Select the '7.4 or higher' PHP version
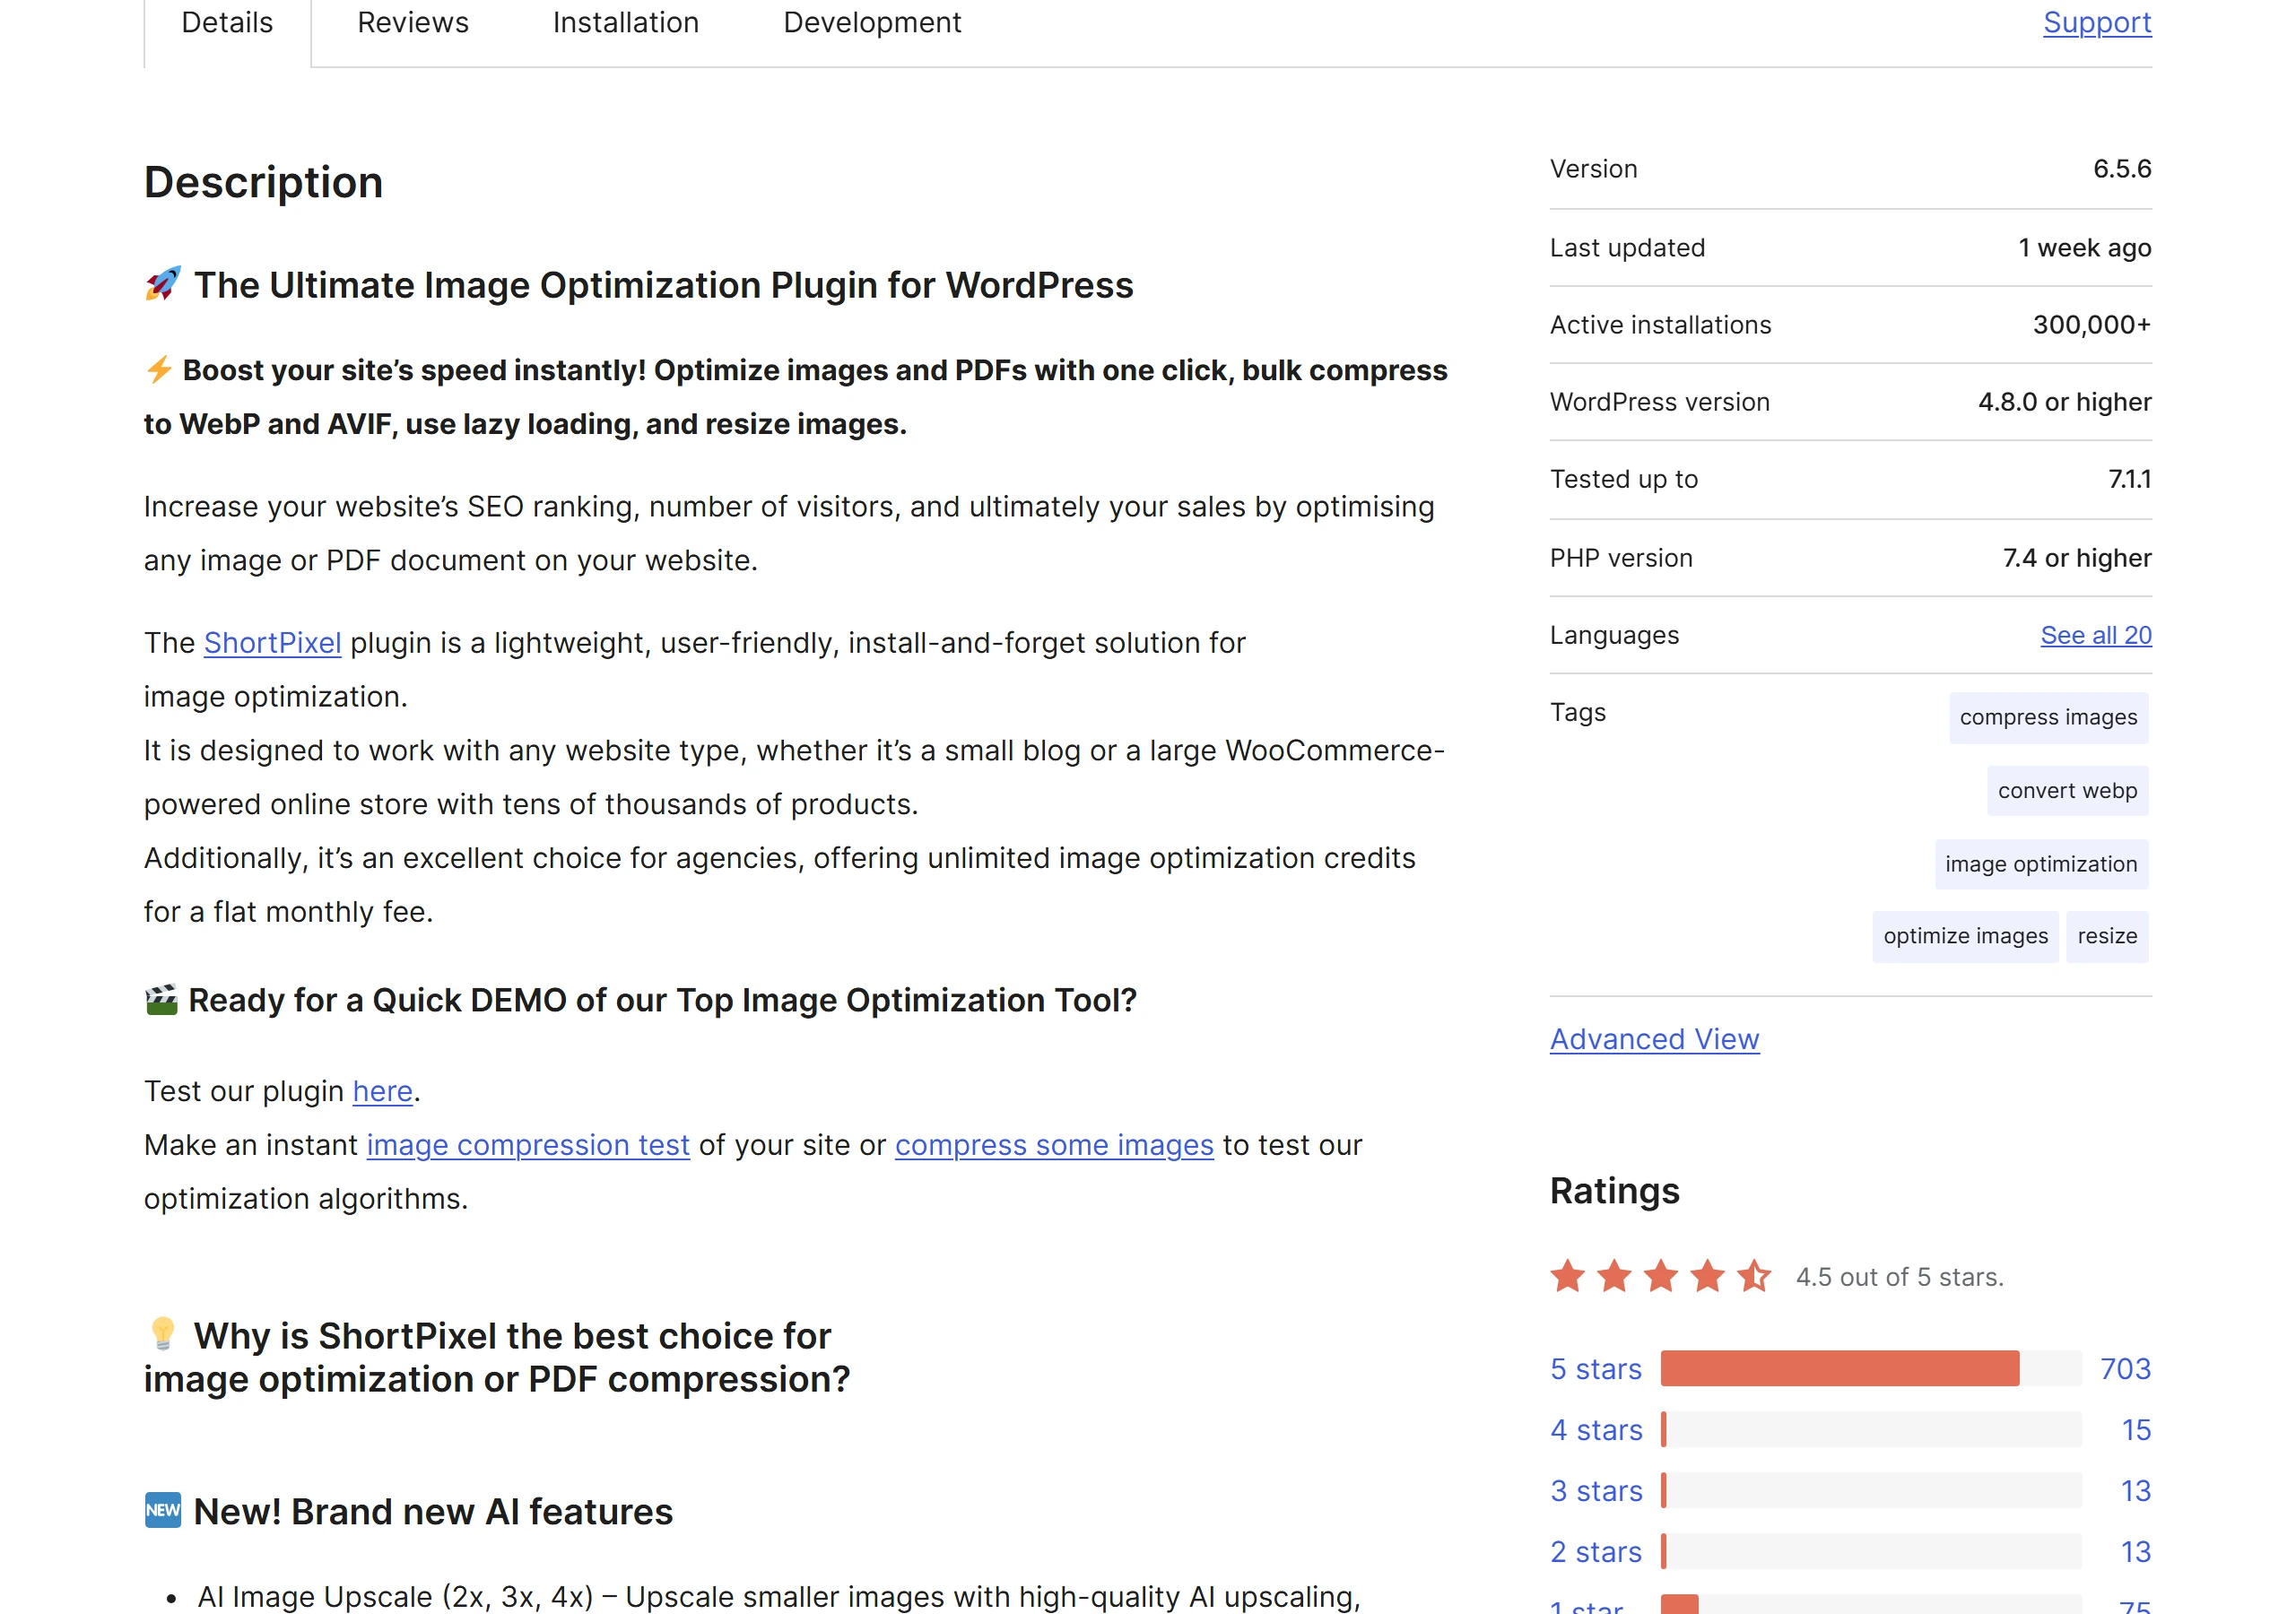Screen dimensions: 2296x1614 tap(2077, 558)
